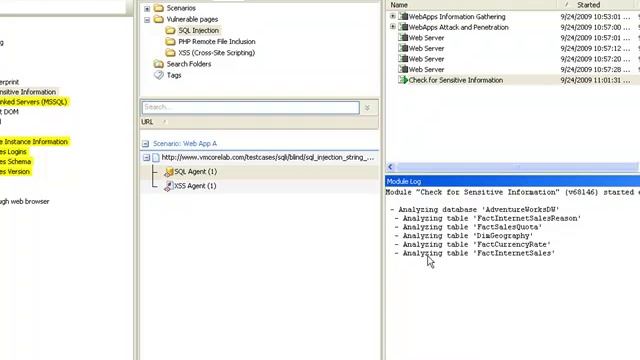Viewport: 640px width, 360px height.
Task: Click the WebApps Information Gathering module icon
Action: click(403, 16)
